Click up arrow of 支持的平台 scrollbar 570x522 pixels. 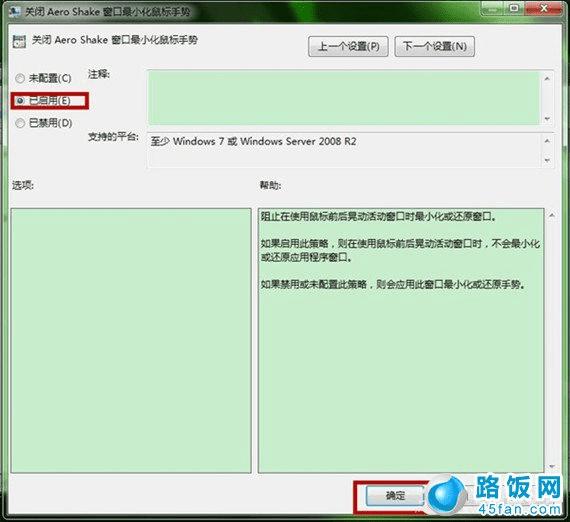547,141
